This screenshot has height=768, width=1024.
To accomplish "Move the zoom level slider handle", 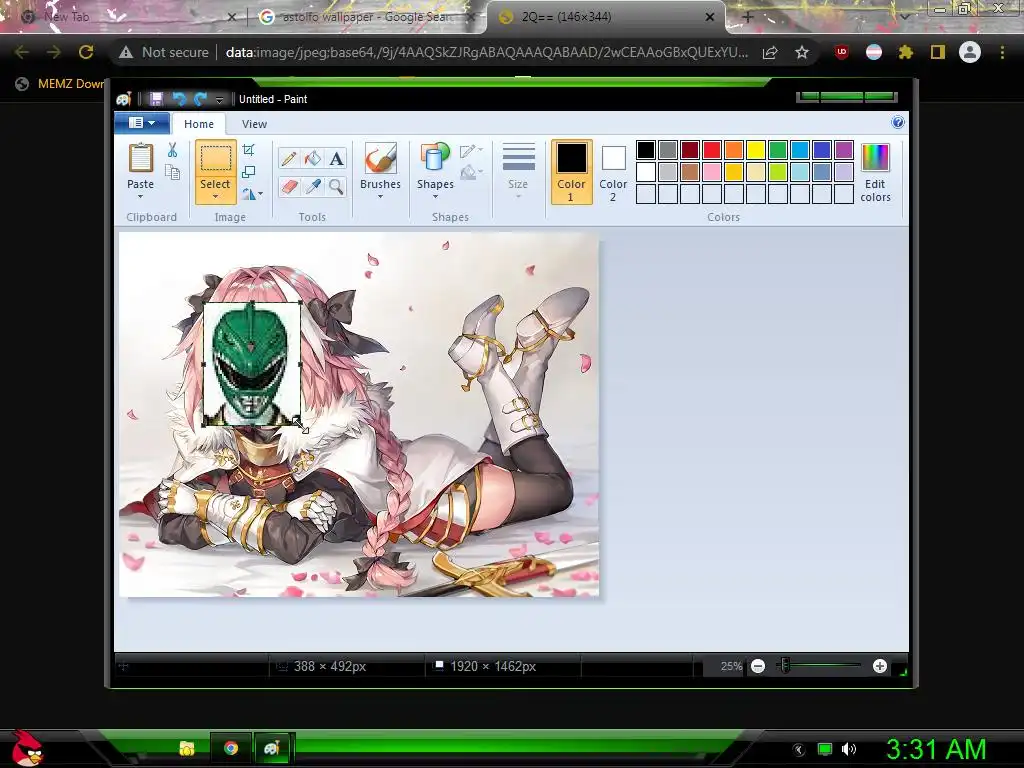I will 785,665.
